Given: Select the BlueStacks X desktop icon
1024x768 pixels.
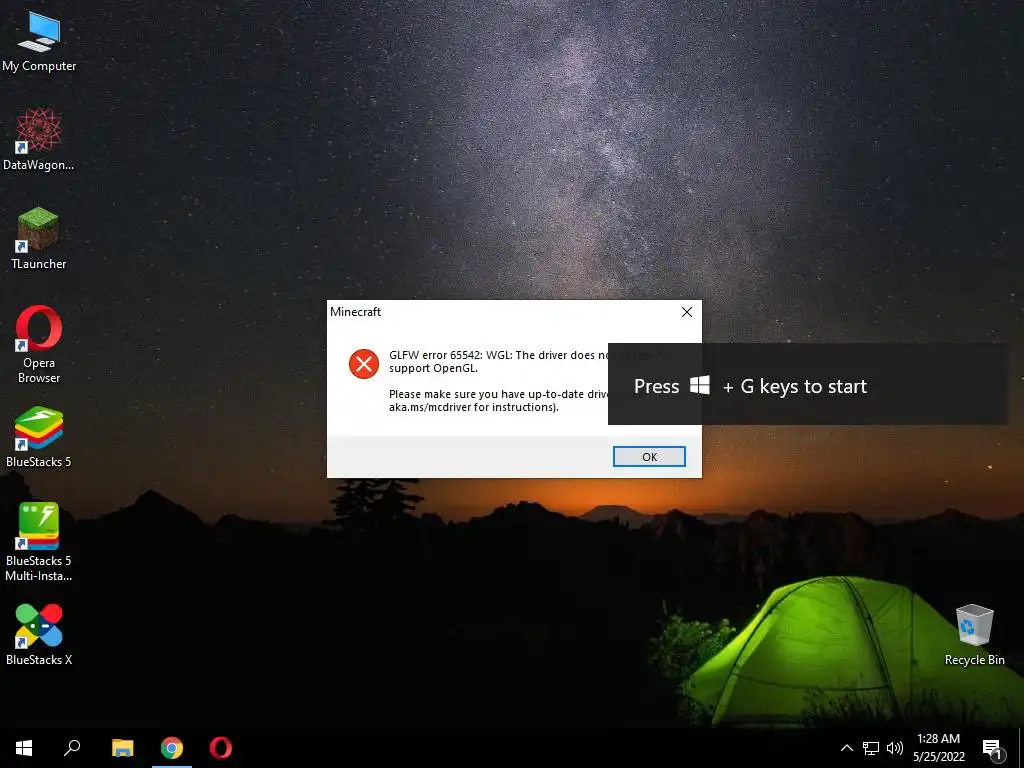Looking at the screenshot, I should click(x=39, y=635).
